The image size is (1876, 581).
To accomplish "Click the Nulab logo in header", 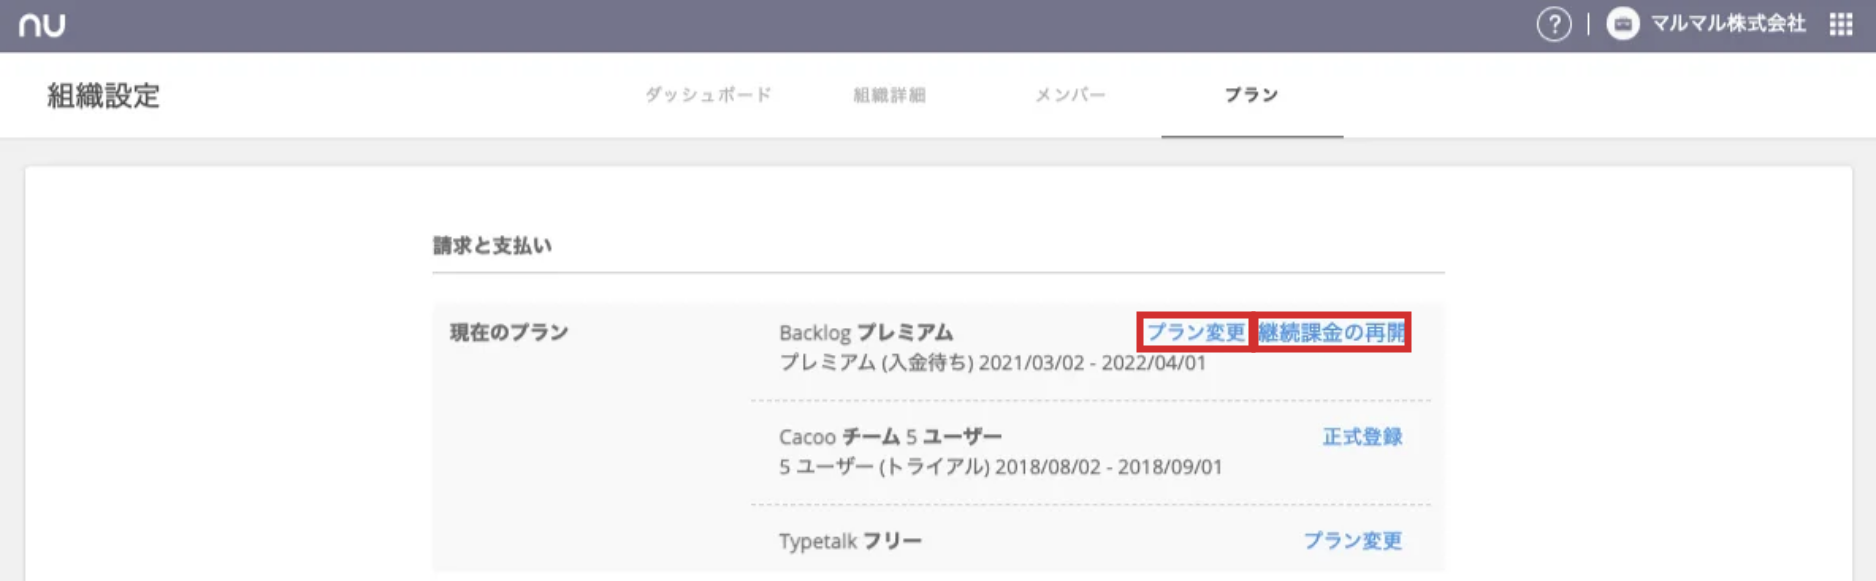I will tap(42, 24).
